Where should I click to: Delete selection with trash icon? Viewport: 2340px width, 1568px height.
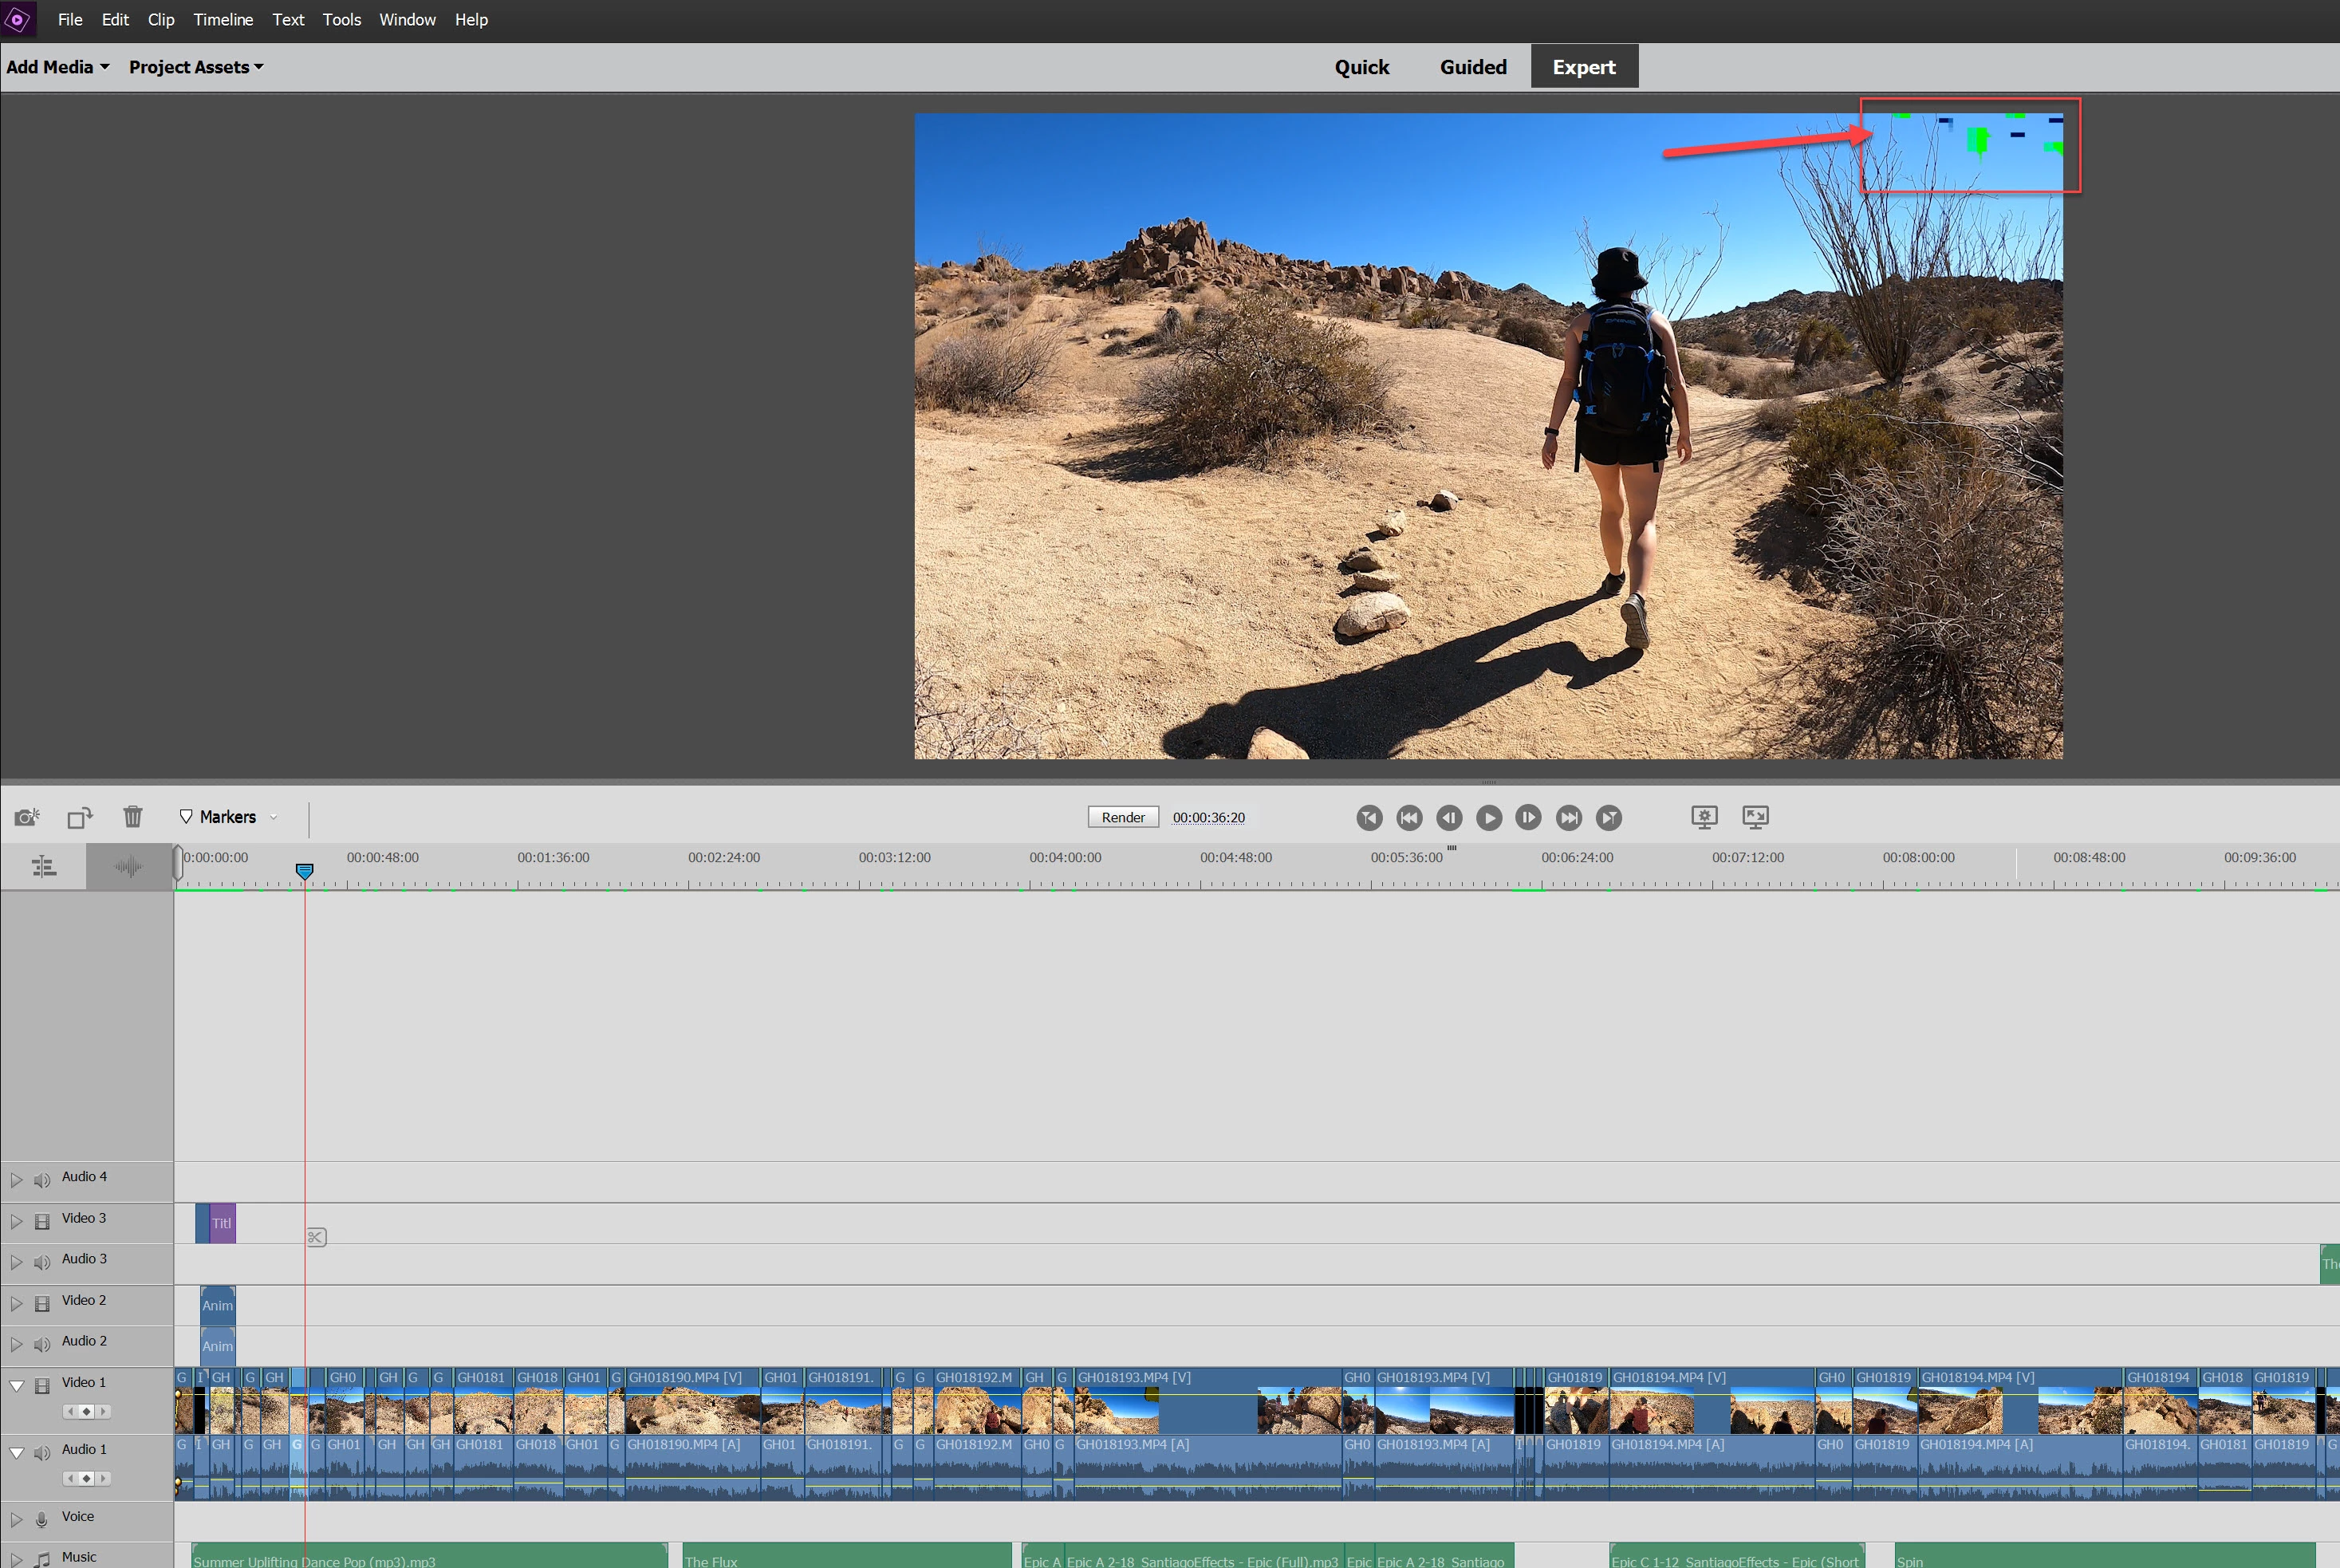pyautogui.click(x=133, y=817)
